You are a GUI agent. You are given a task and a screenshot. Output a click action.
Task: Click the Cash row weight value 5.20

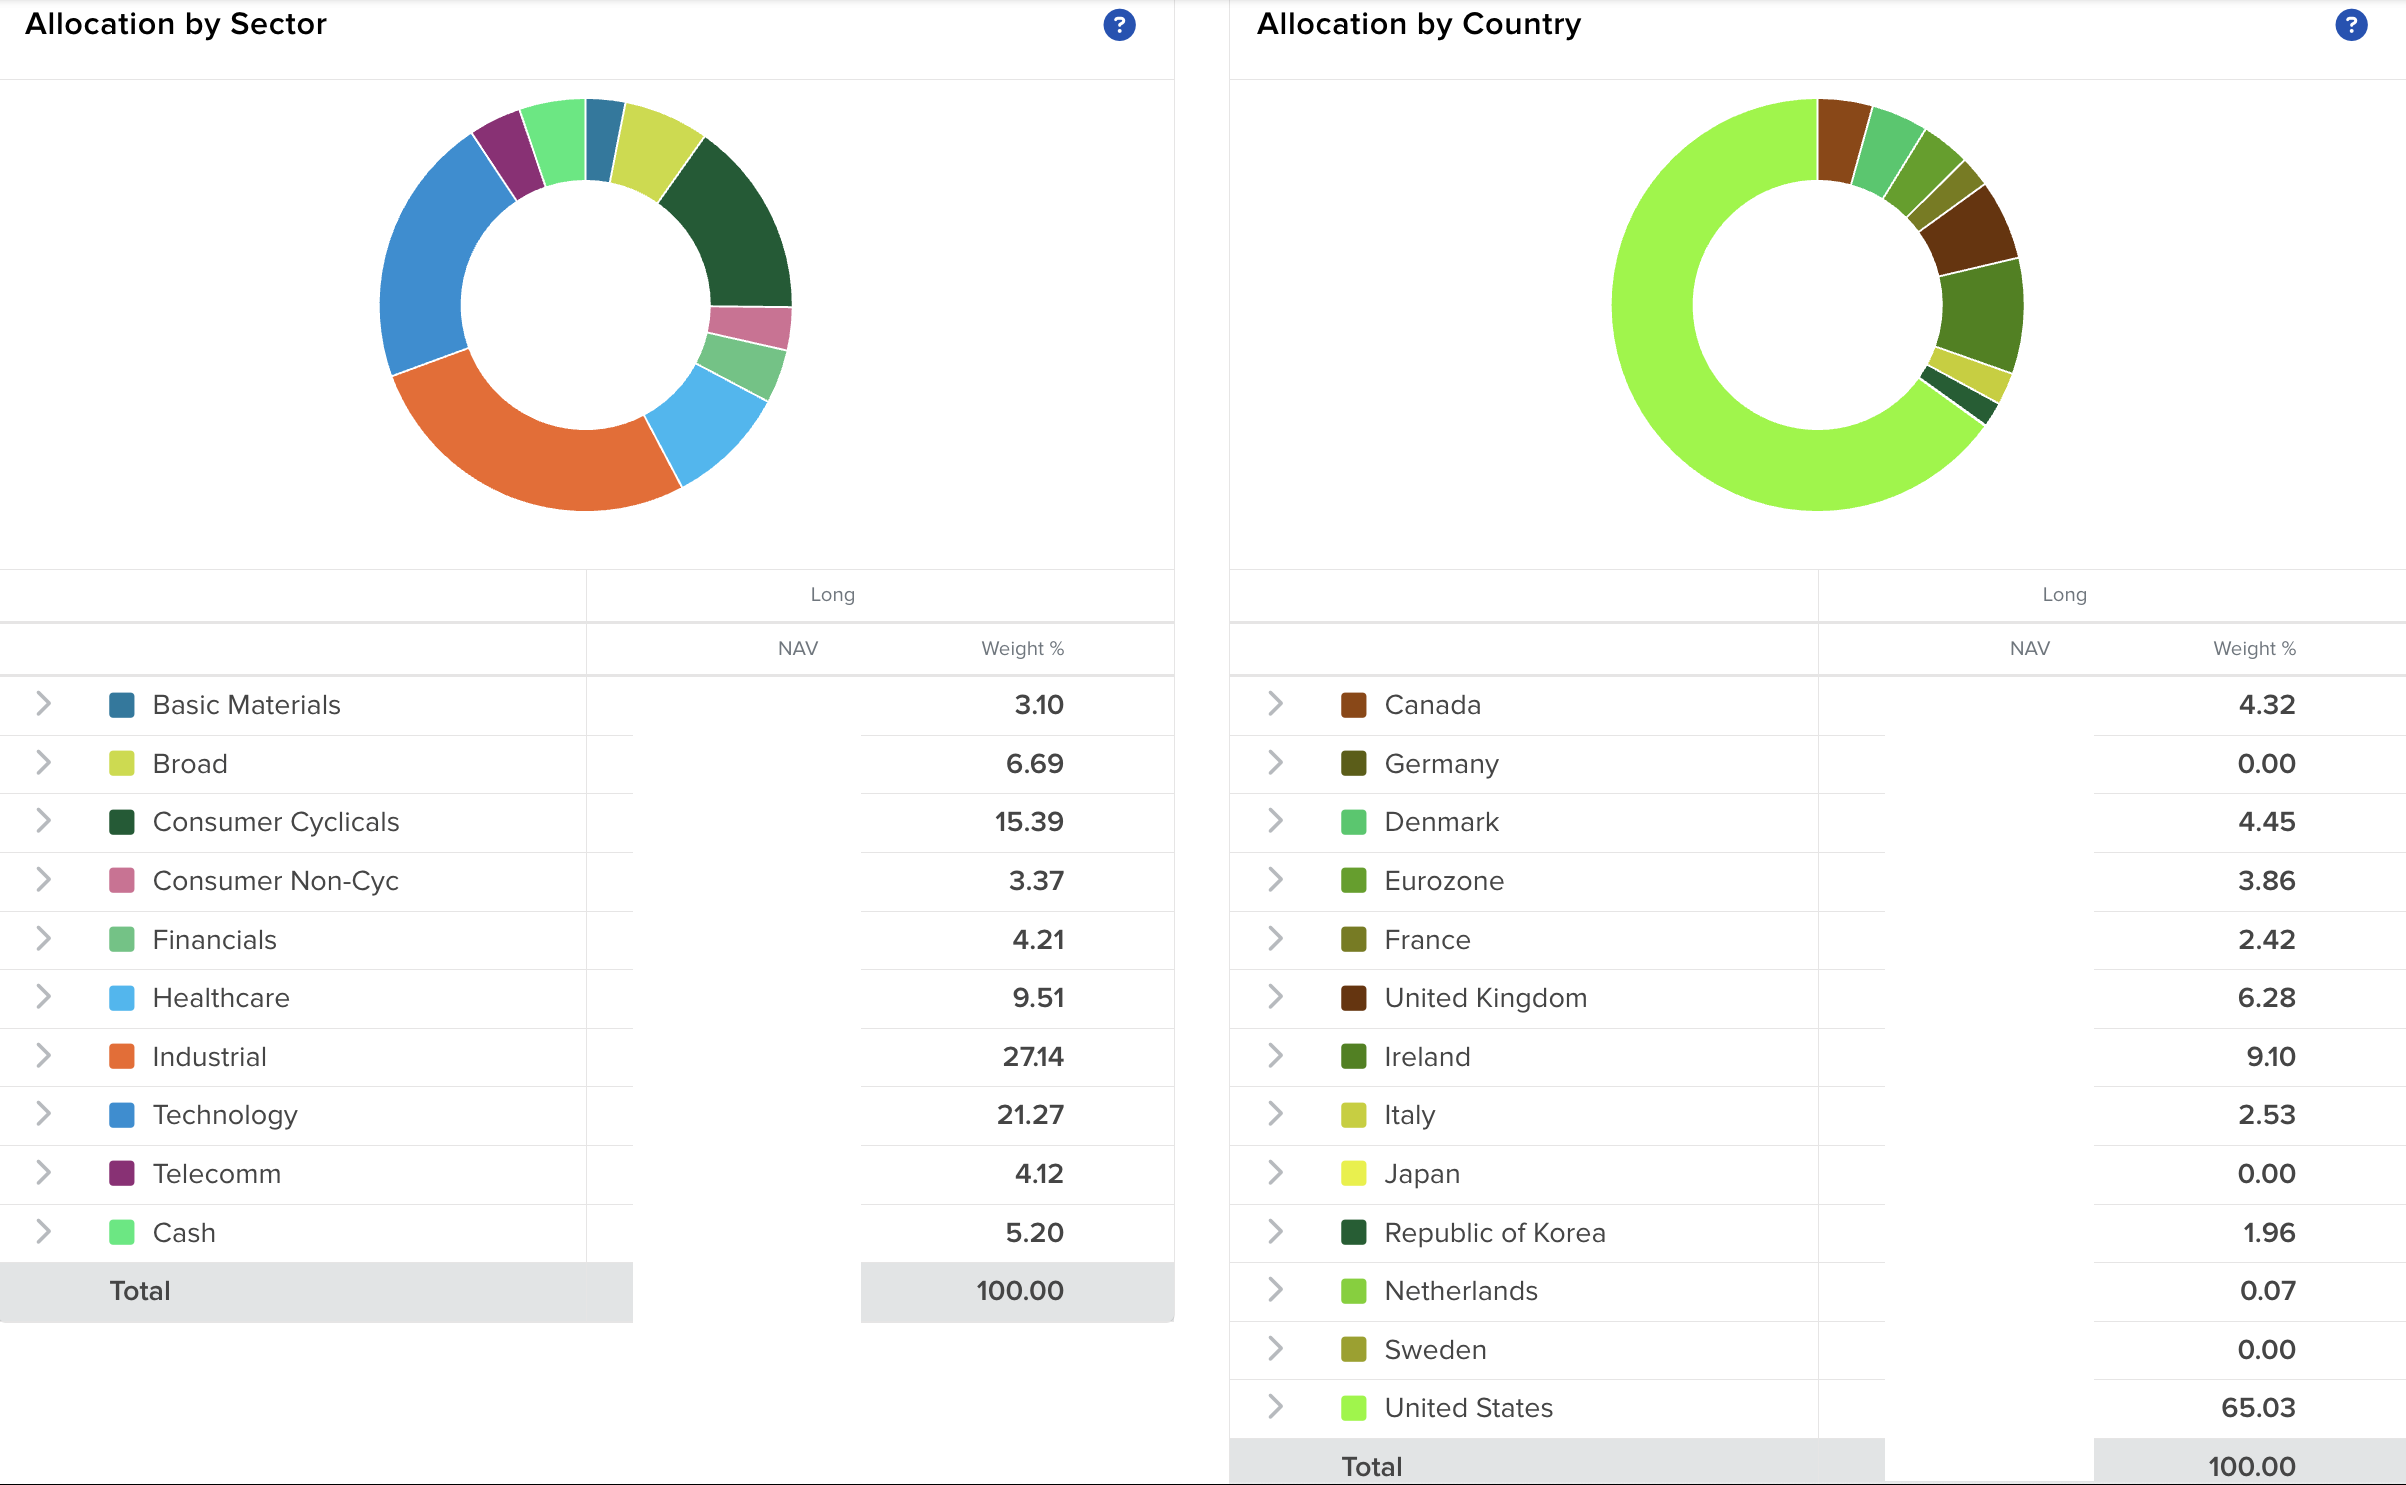click(x=1034, y=1232)
